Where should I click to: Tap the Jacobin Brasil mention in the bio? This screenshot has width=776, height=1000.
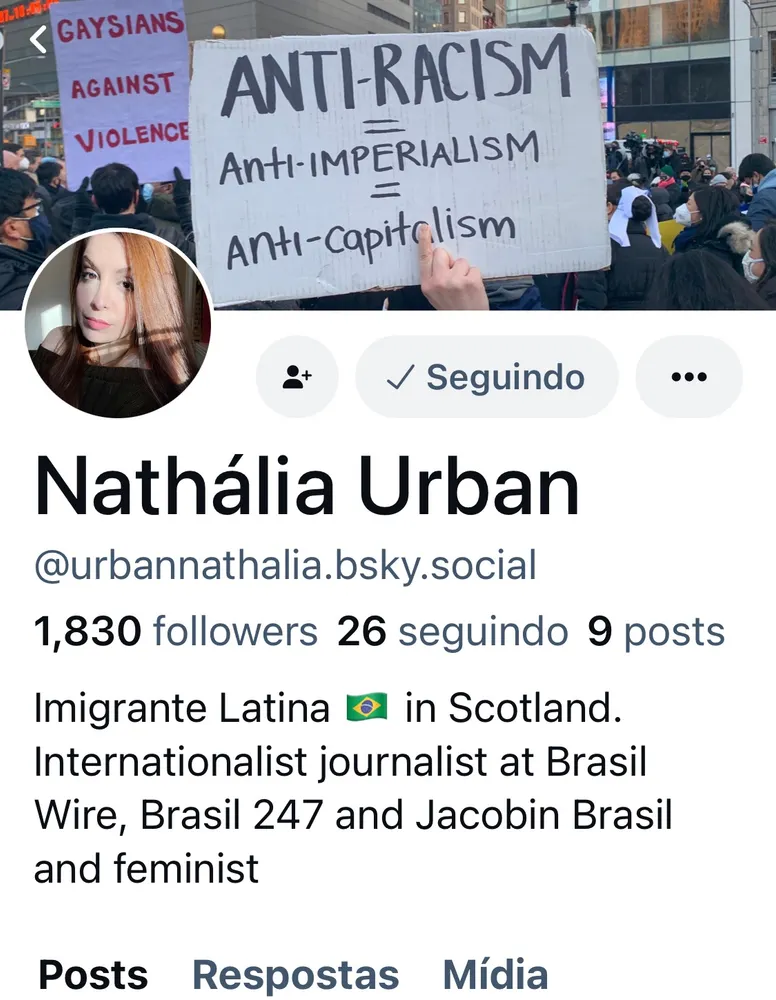tap(545, 815)
